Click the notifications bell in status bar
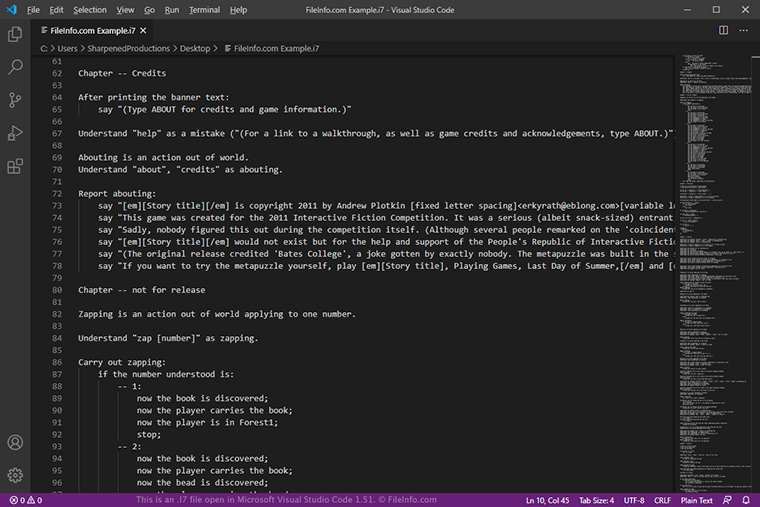 pyautogui.click(x=747, y=500)
